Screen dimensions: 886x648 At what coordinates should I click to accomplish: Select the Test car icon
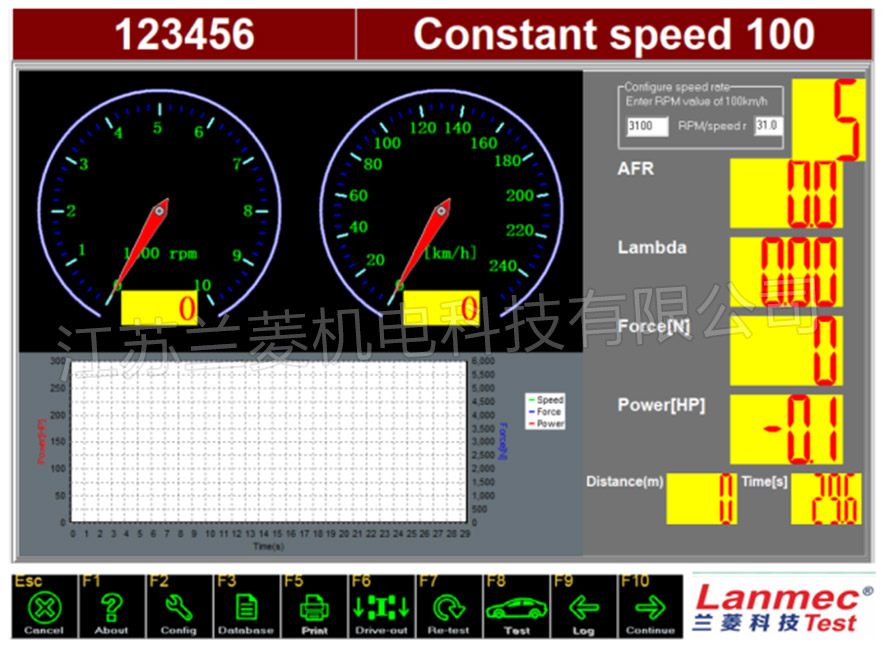tap(516, 607)
